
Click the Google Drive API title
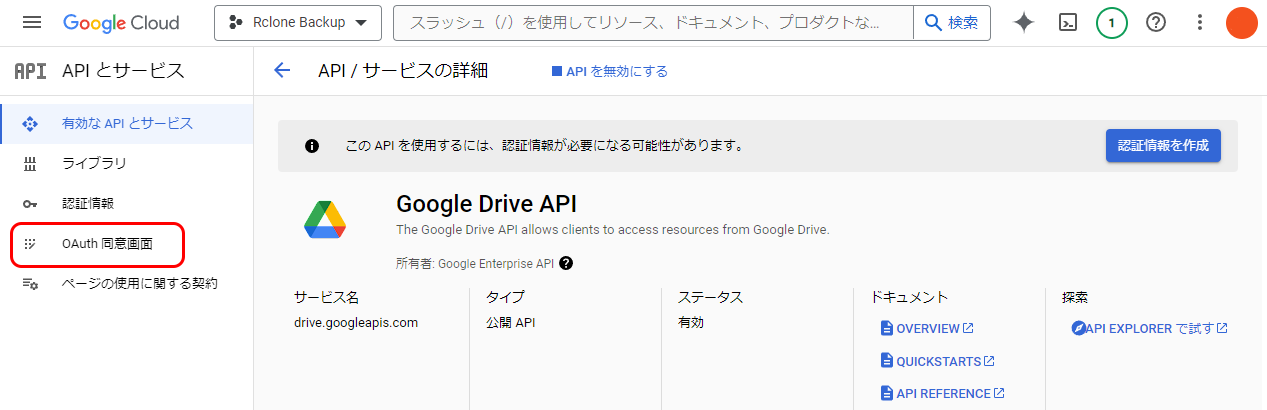click(x=486, y=204)
